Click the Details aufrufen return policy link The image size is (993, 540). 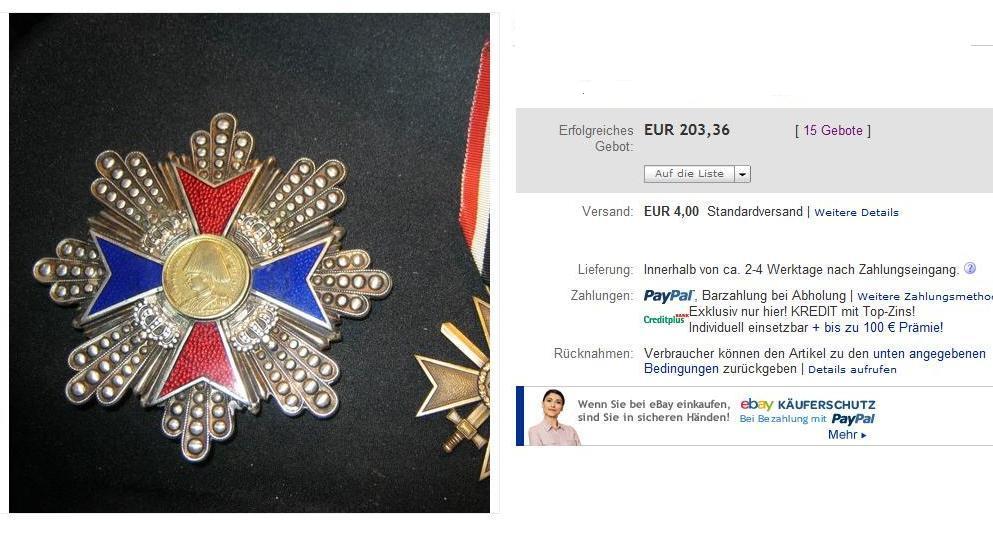tap(852, 370)
